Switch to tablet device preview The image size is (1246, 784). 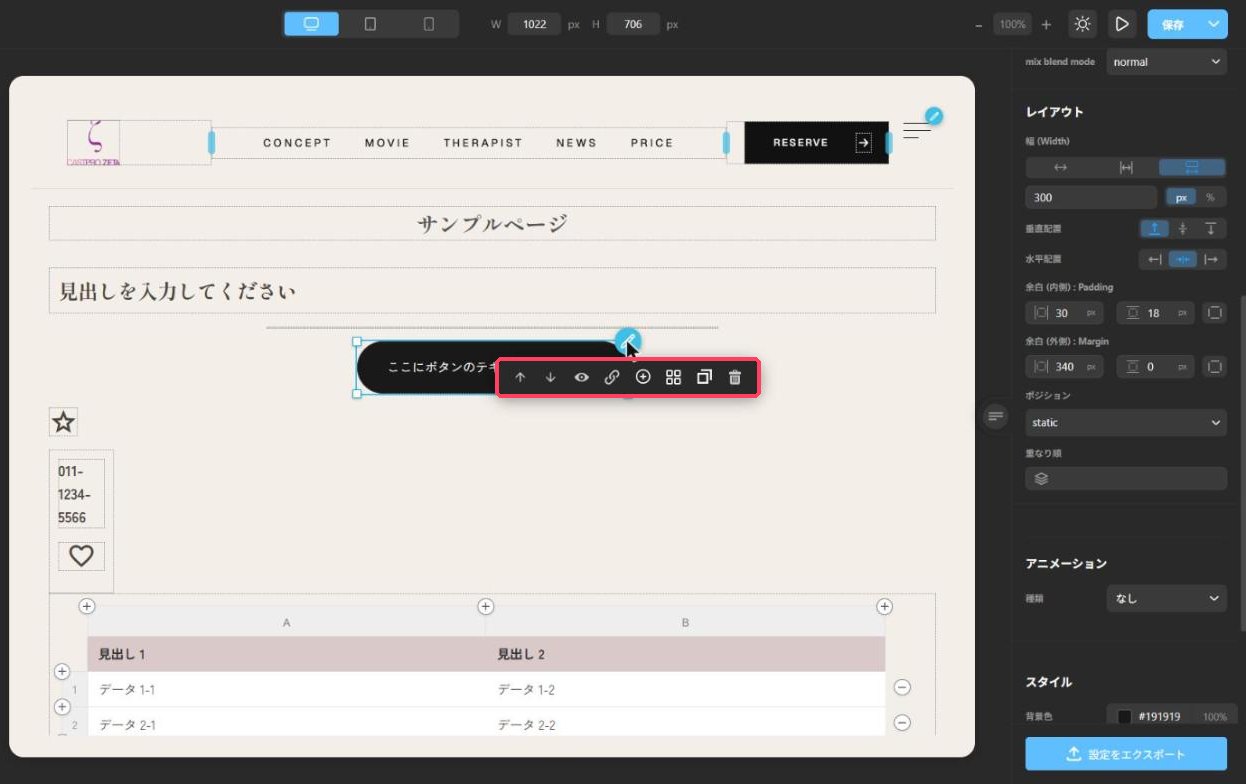[370, 24]
